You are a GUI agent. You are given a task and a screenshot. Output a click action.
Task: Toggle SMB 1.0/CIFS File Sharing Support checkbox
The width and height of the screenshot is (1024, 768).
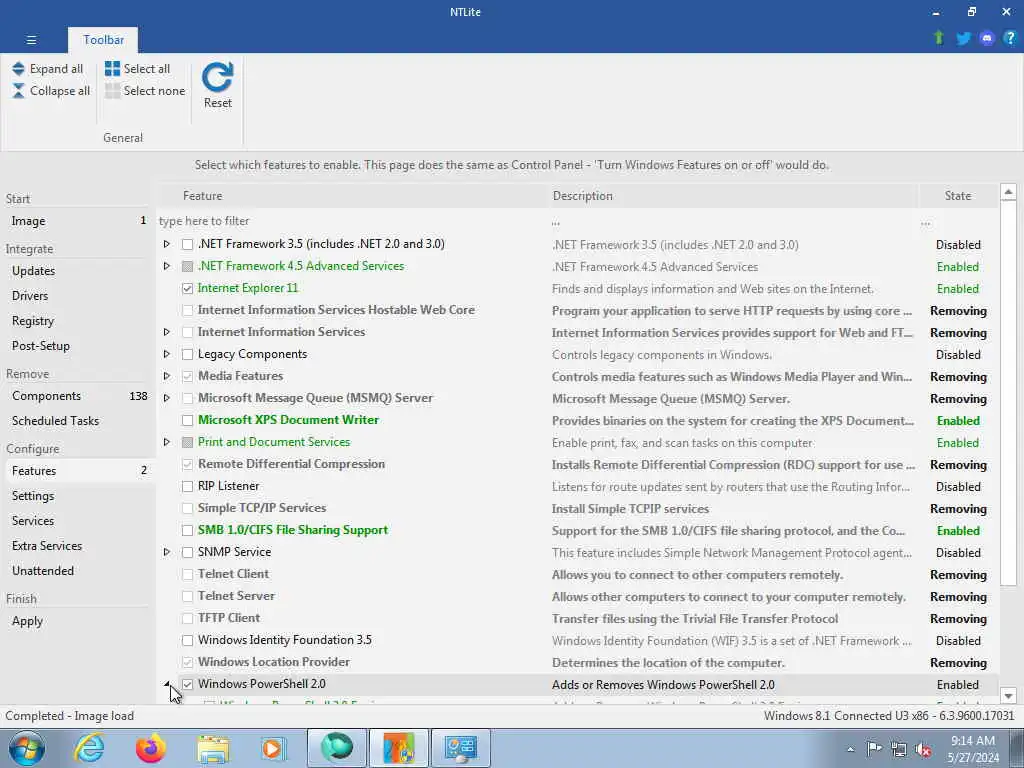[x=187, y=530]
